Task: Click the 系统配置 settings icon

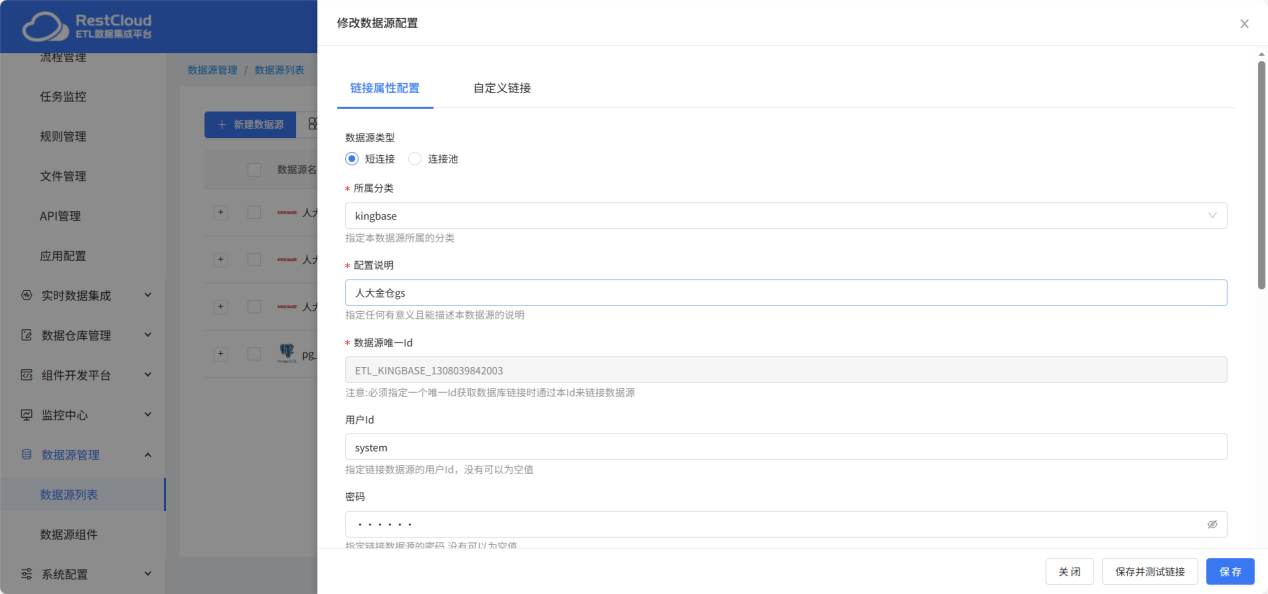Action: coord(27,574)
